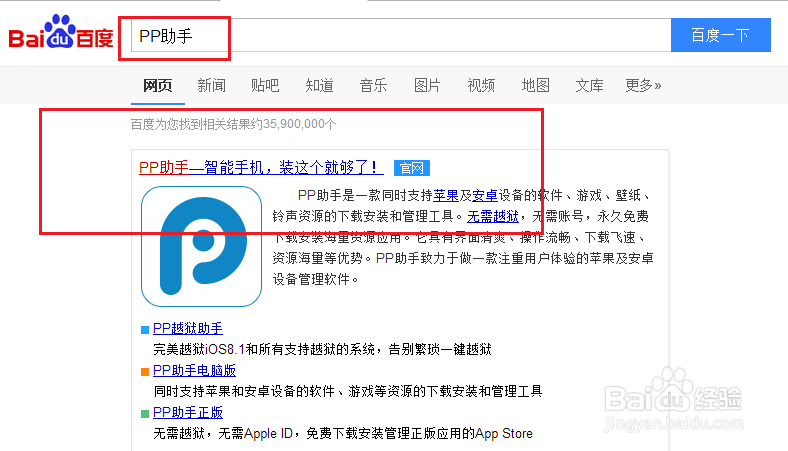The height and width of the screenshot is (451, 788).
Task: Open the PP助手电脑版 link
Action: pos(194,371)
